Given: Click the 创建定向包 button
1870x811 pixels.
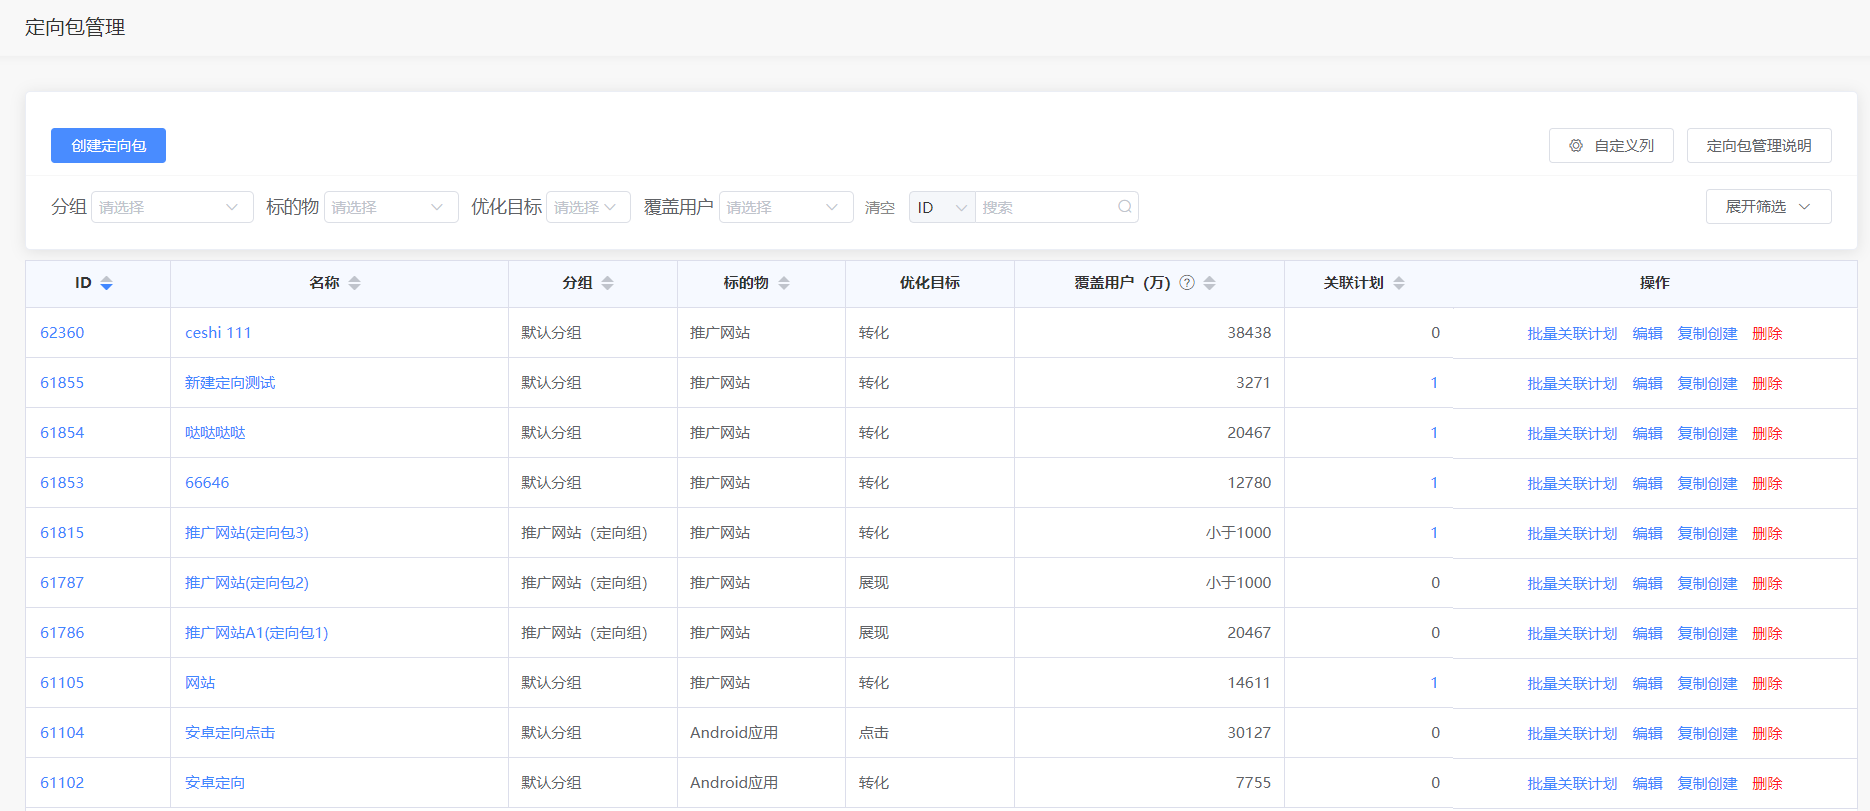Looking at the screenshot, I should pos(108,146).
